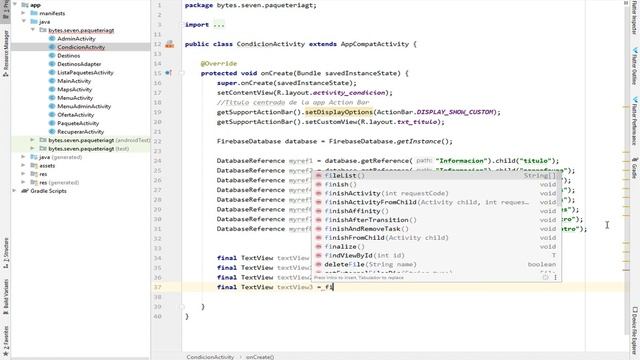Choose finishAffinity() suggestion
The height and width of the screenshot is (360, 640).
(x=436, y=211)
